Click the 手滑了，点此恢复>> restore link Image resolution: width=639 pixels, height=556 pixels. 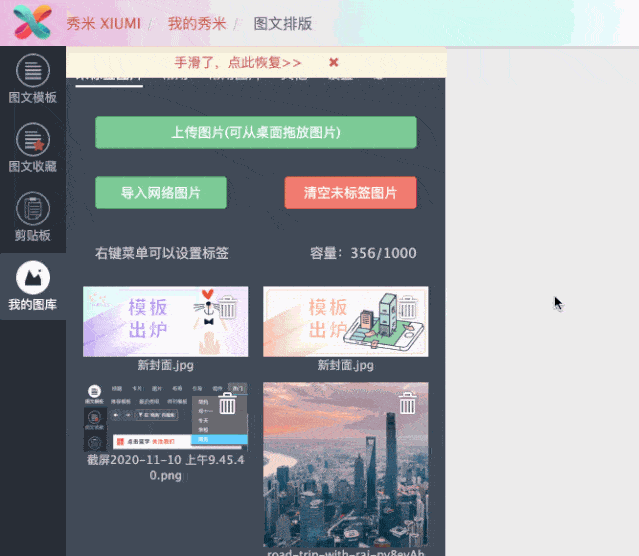(x=238, y=62)
